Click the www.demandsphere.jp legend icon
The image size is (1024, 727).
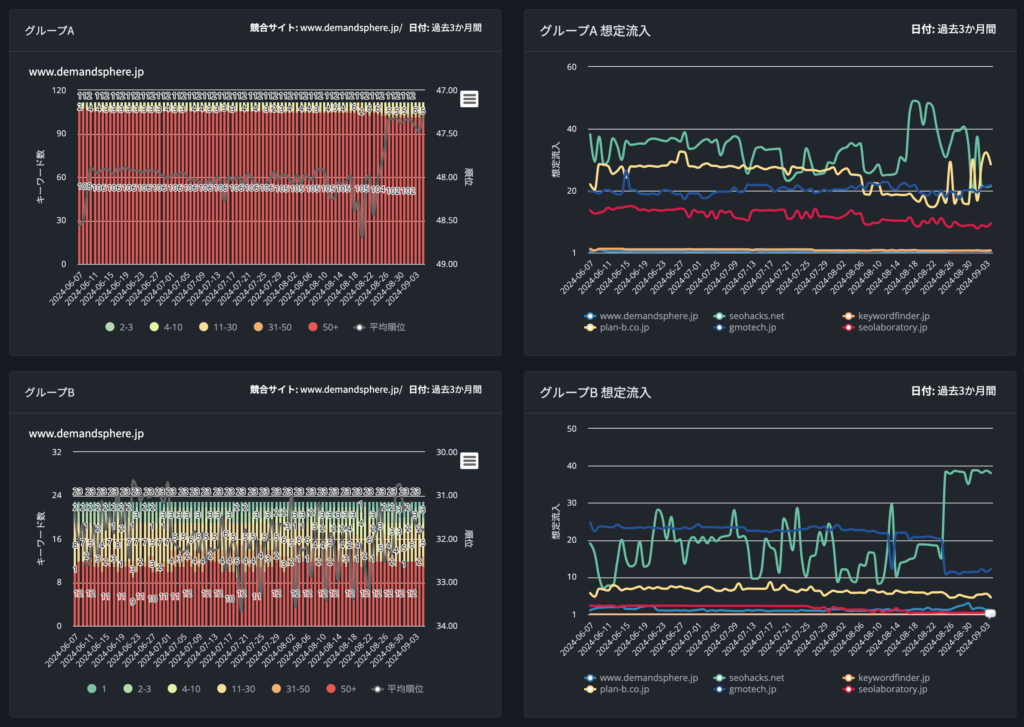591,315
